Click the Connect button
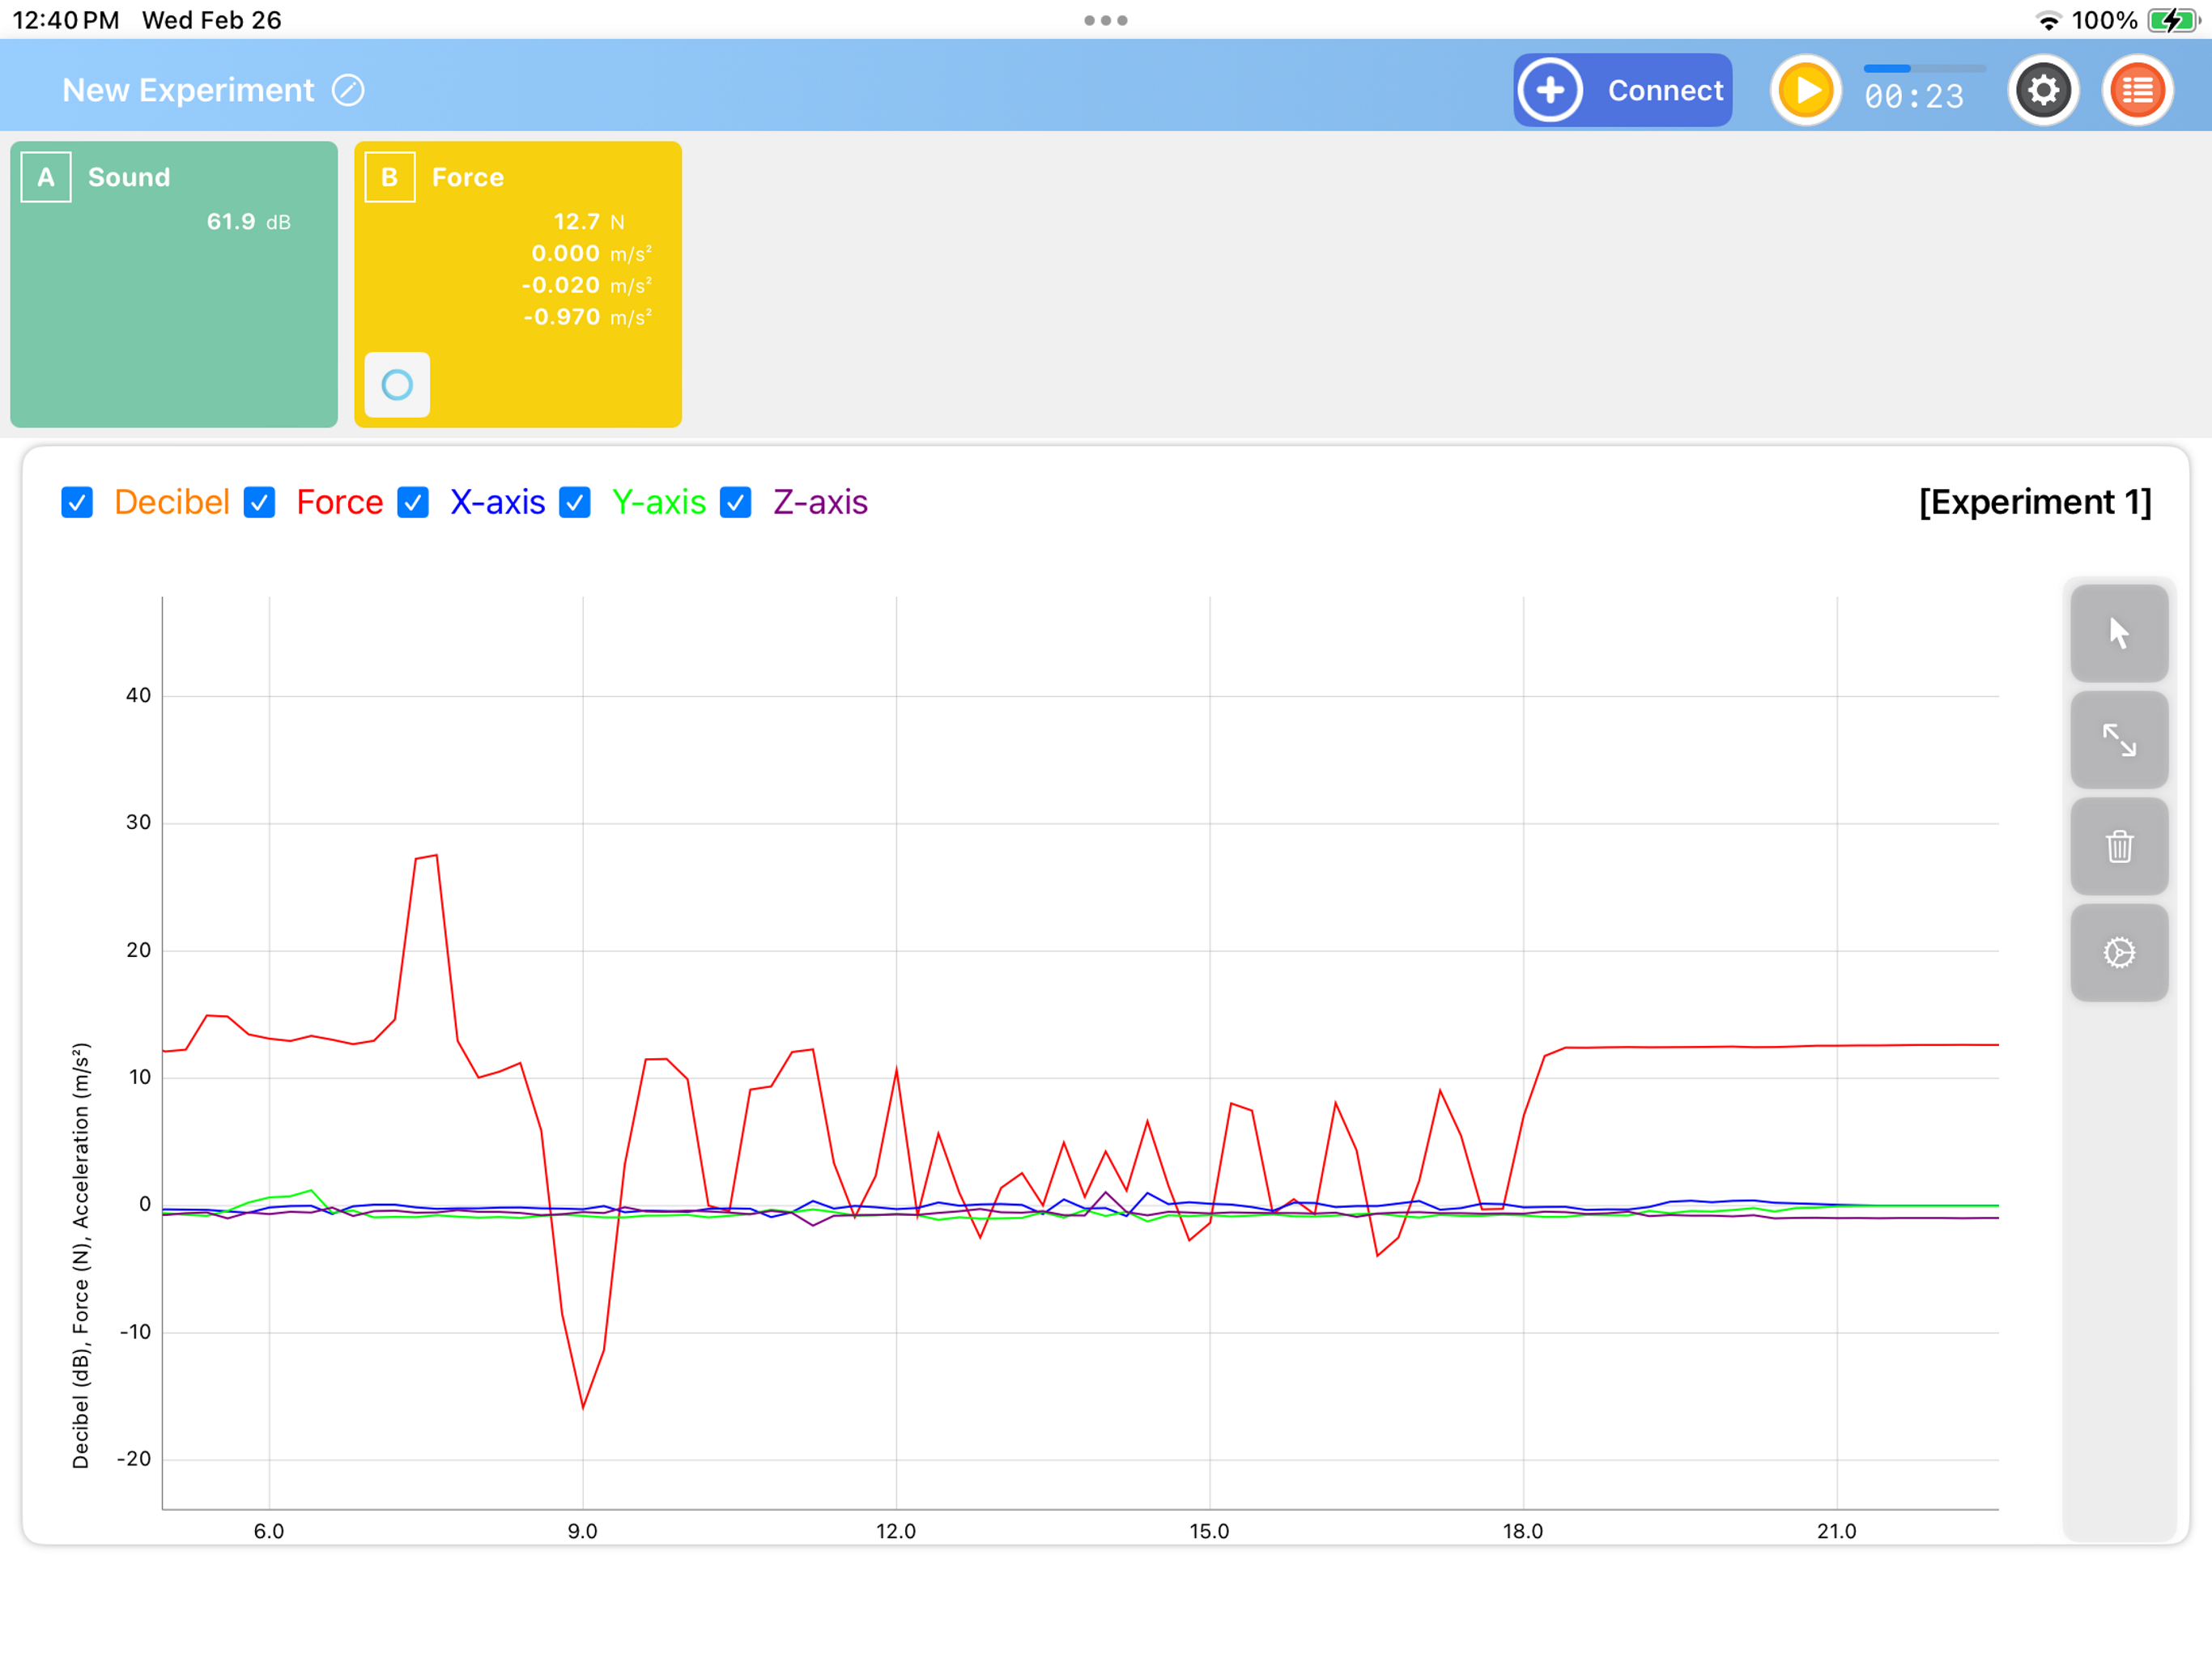Screen dimensions: 2212x1658 pos(1622,91)
